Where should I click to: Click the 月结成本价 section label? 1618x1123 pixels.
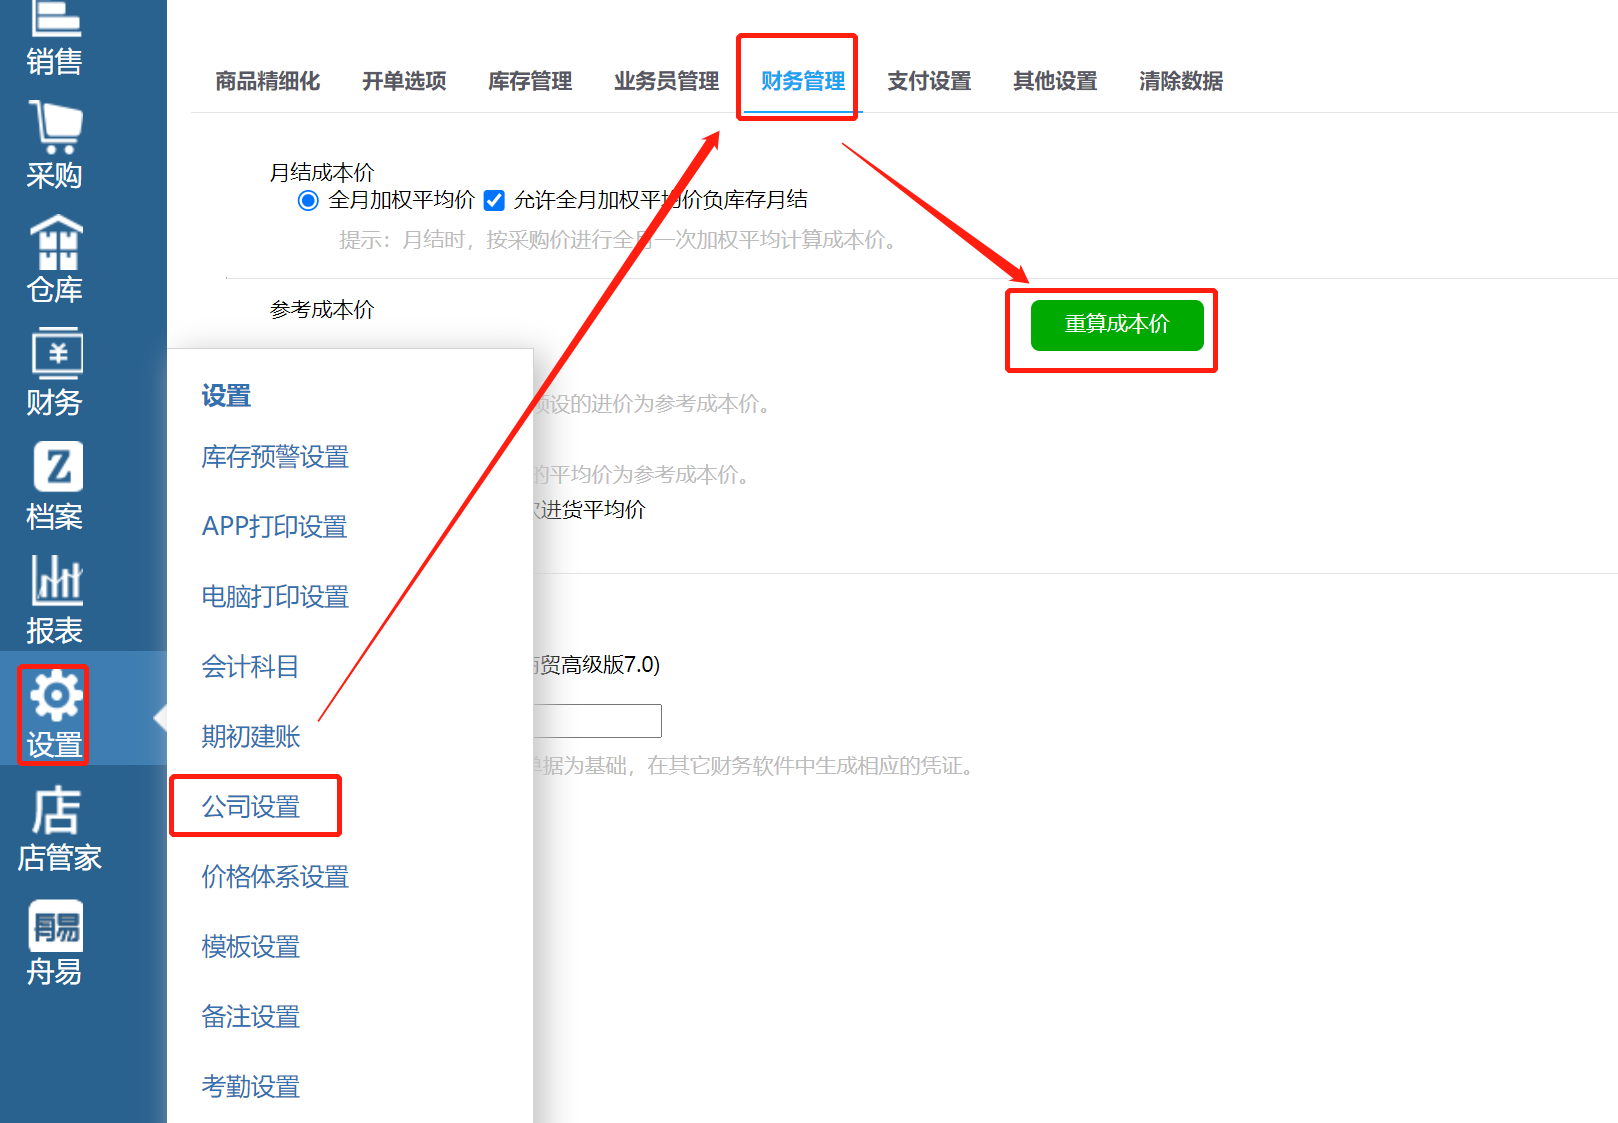tap(322, 173)
